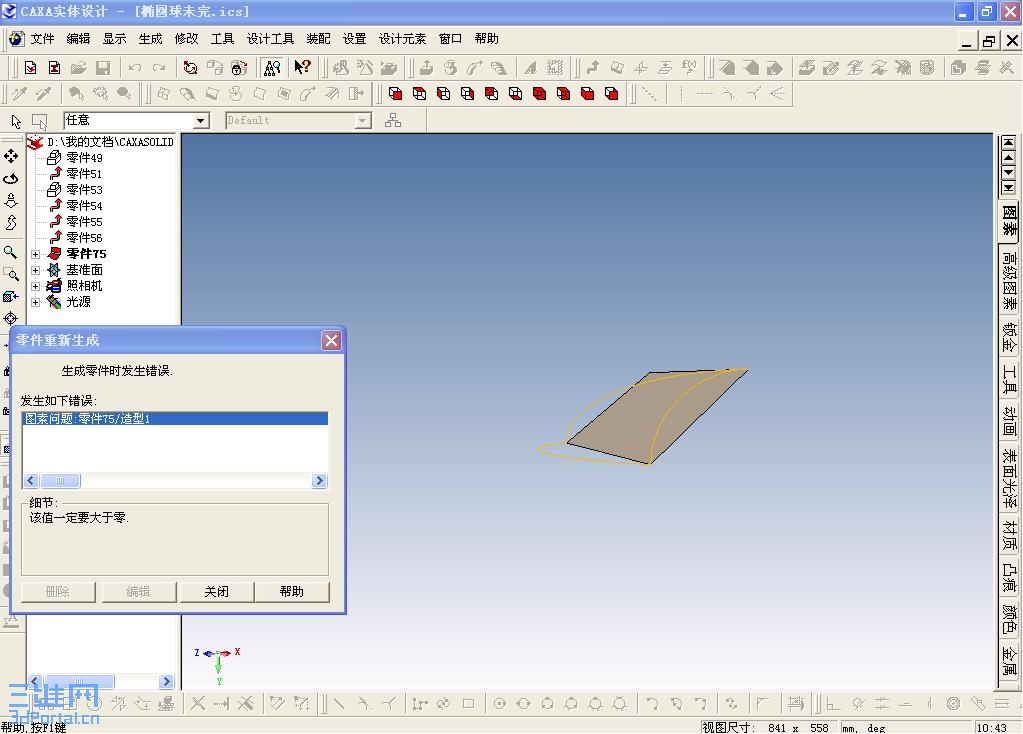Open the 任意 selection filter dropdown
This screenshot has height=734, width=1023.
tap(200, 121)
